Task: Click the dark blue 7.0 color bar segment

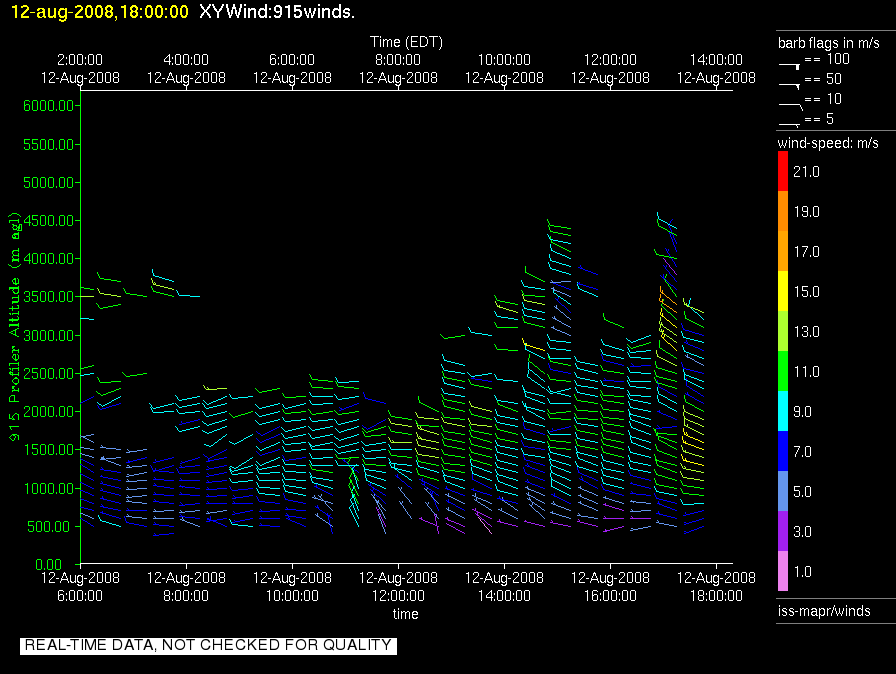Action: click(783, 451)
